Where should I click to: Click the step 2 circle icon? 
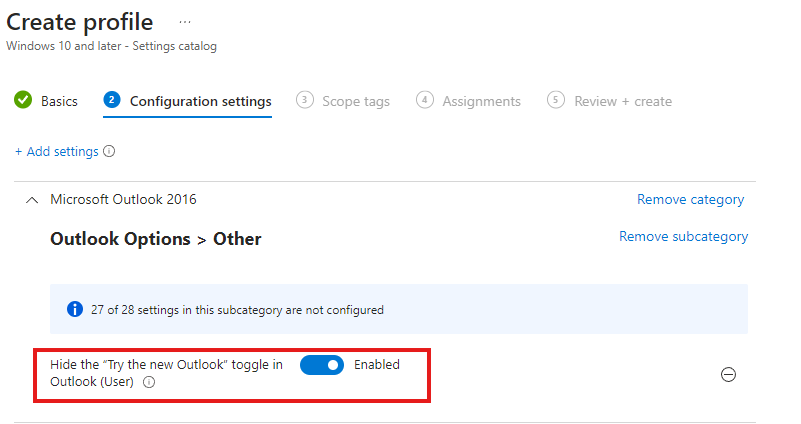pyautogui.click(x=112, y=100)
